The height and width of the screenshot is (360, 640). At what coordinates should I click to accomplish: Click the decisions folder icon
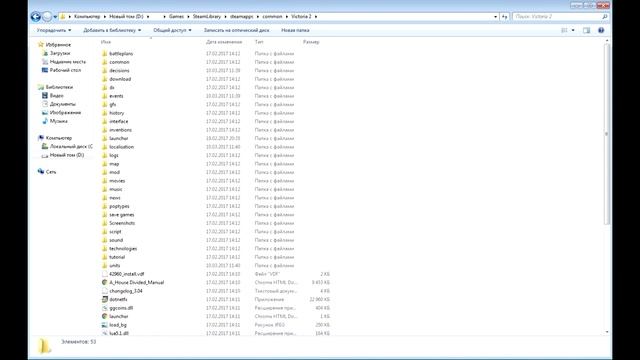(104, 71)
